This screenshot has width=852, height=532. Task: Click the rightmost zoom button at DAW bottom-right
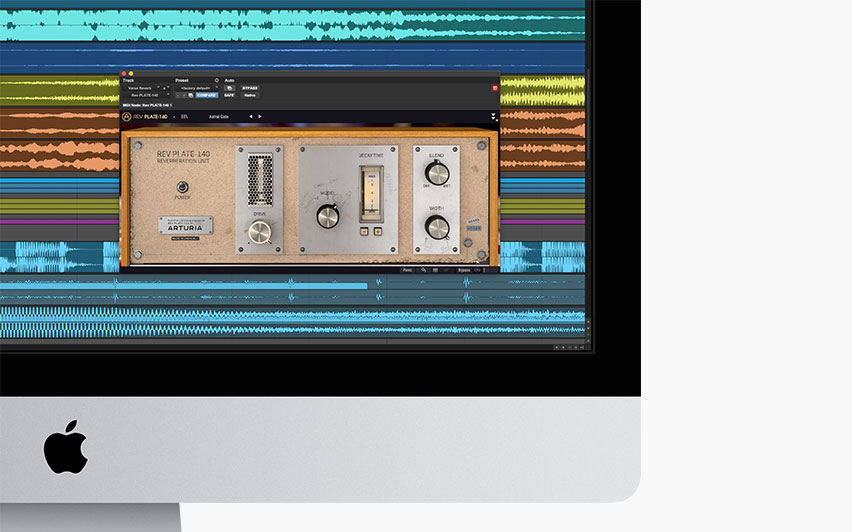click(582, 347)
